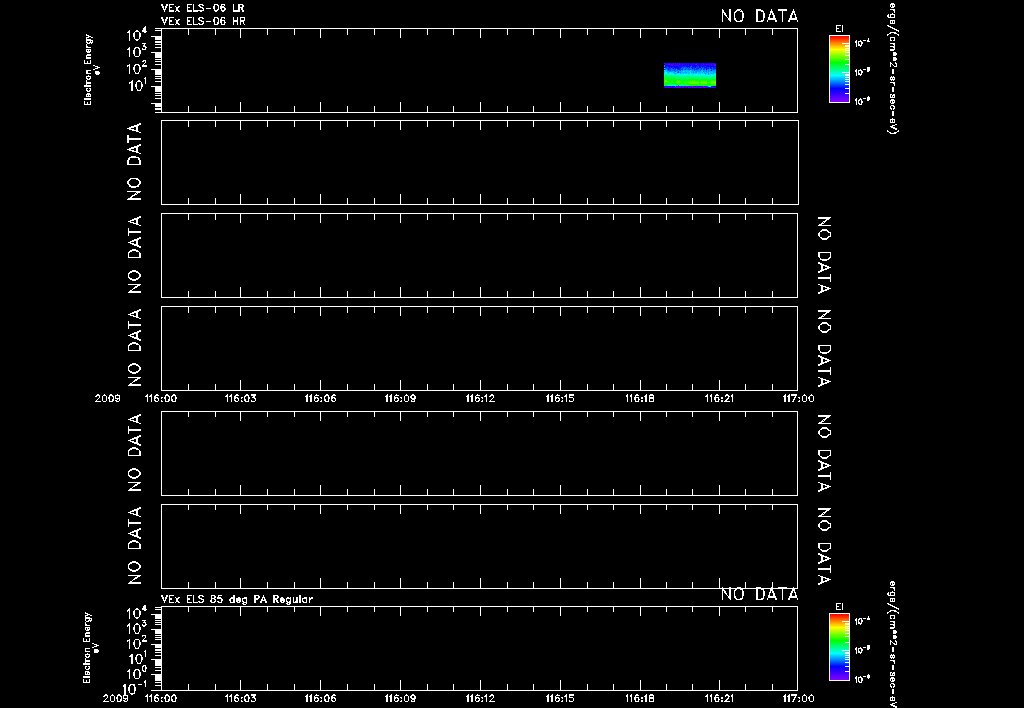Click the bottom color bar's ergs units label
This screenshot has height=708, width=1024.
click(893, 644)
